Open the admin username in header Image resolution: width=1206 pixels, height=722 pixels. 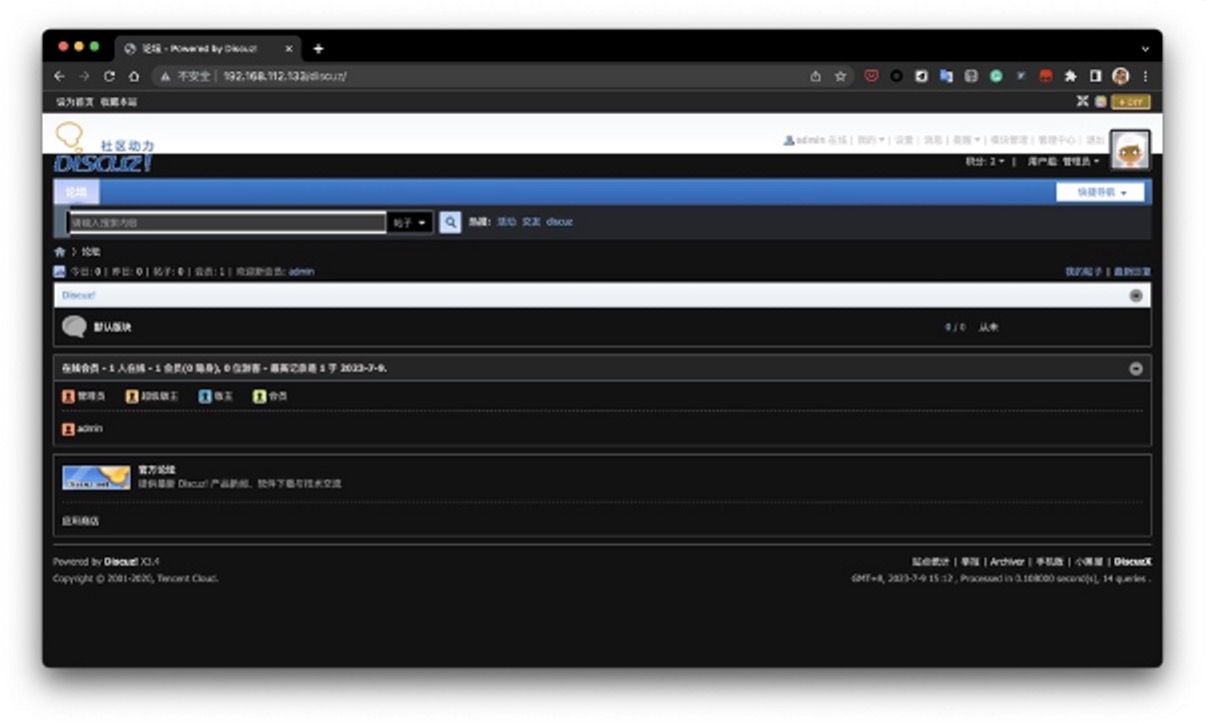point(810,140)
